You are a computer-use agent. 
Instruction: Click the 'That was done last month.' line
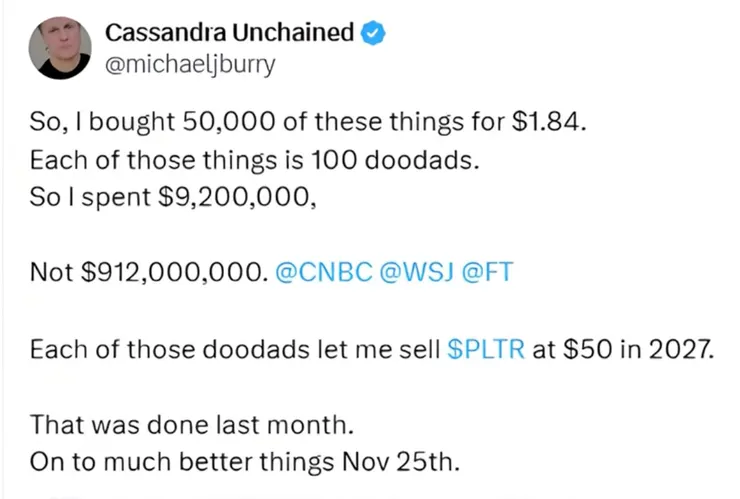click(x=191, y=425)
